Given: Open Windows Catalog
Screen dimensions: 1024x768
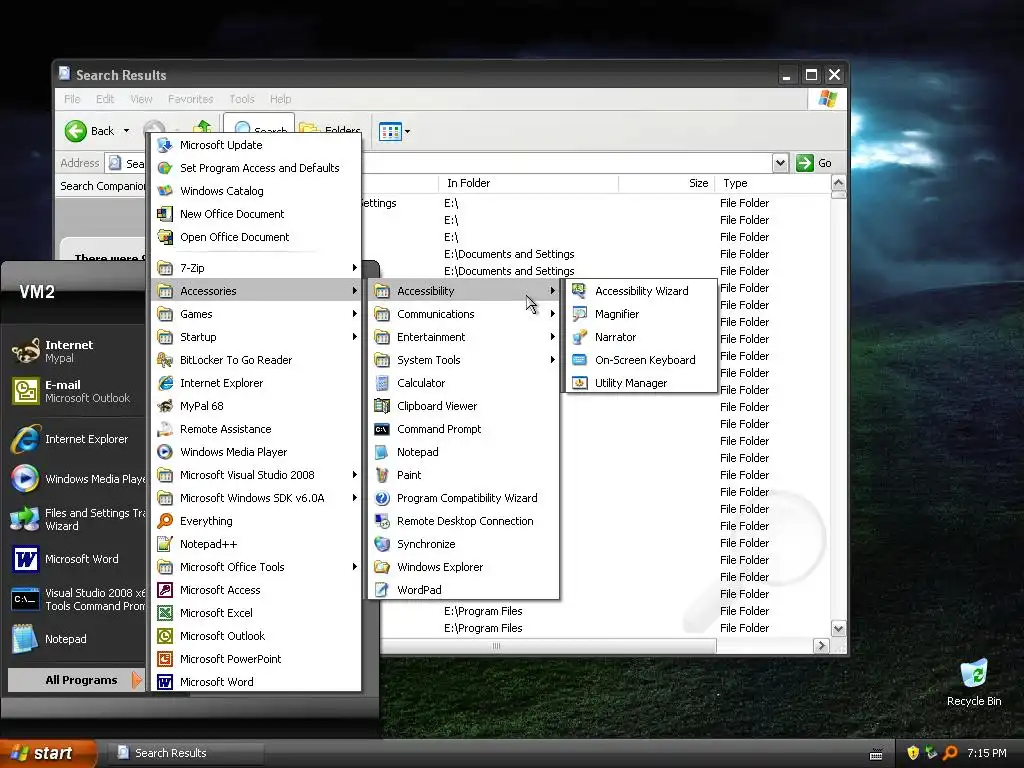Looking at the screenshot, I should [x=256, y=191].
